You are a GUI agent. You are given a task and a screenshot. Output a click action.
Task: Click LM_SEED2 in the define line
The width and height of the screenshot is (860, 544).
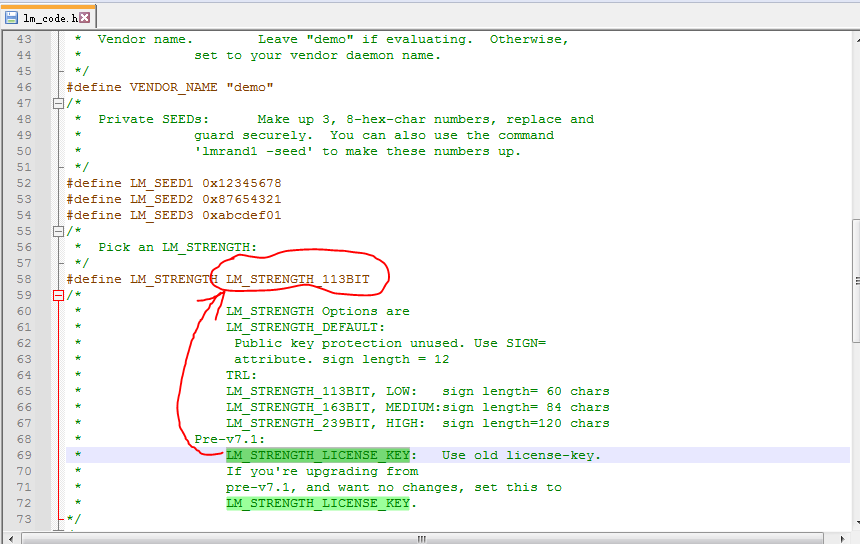click(162, 199)
